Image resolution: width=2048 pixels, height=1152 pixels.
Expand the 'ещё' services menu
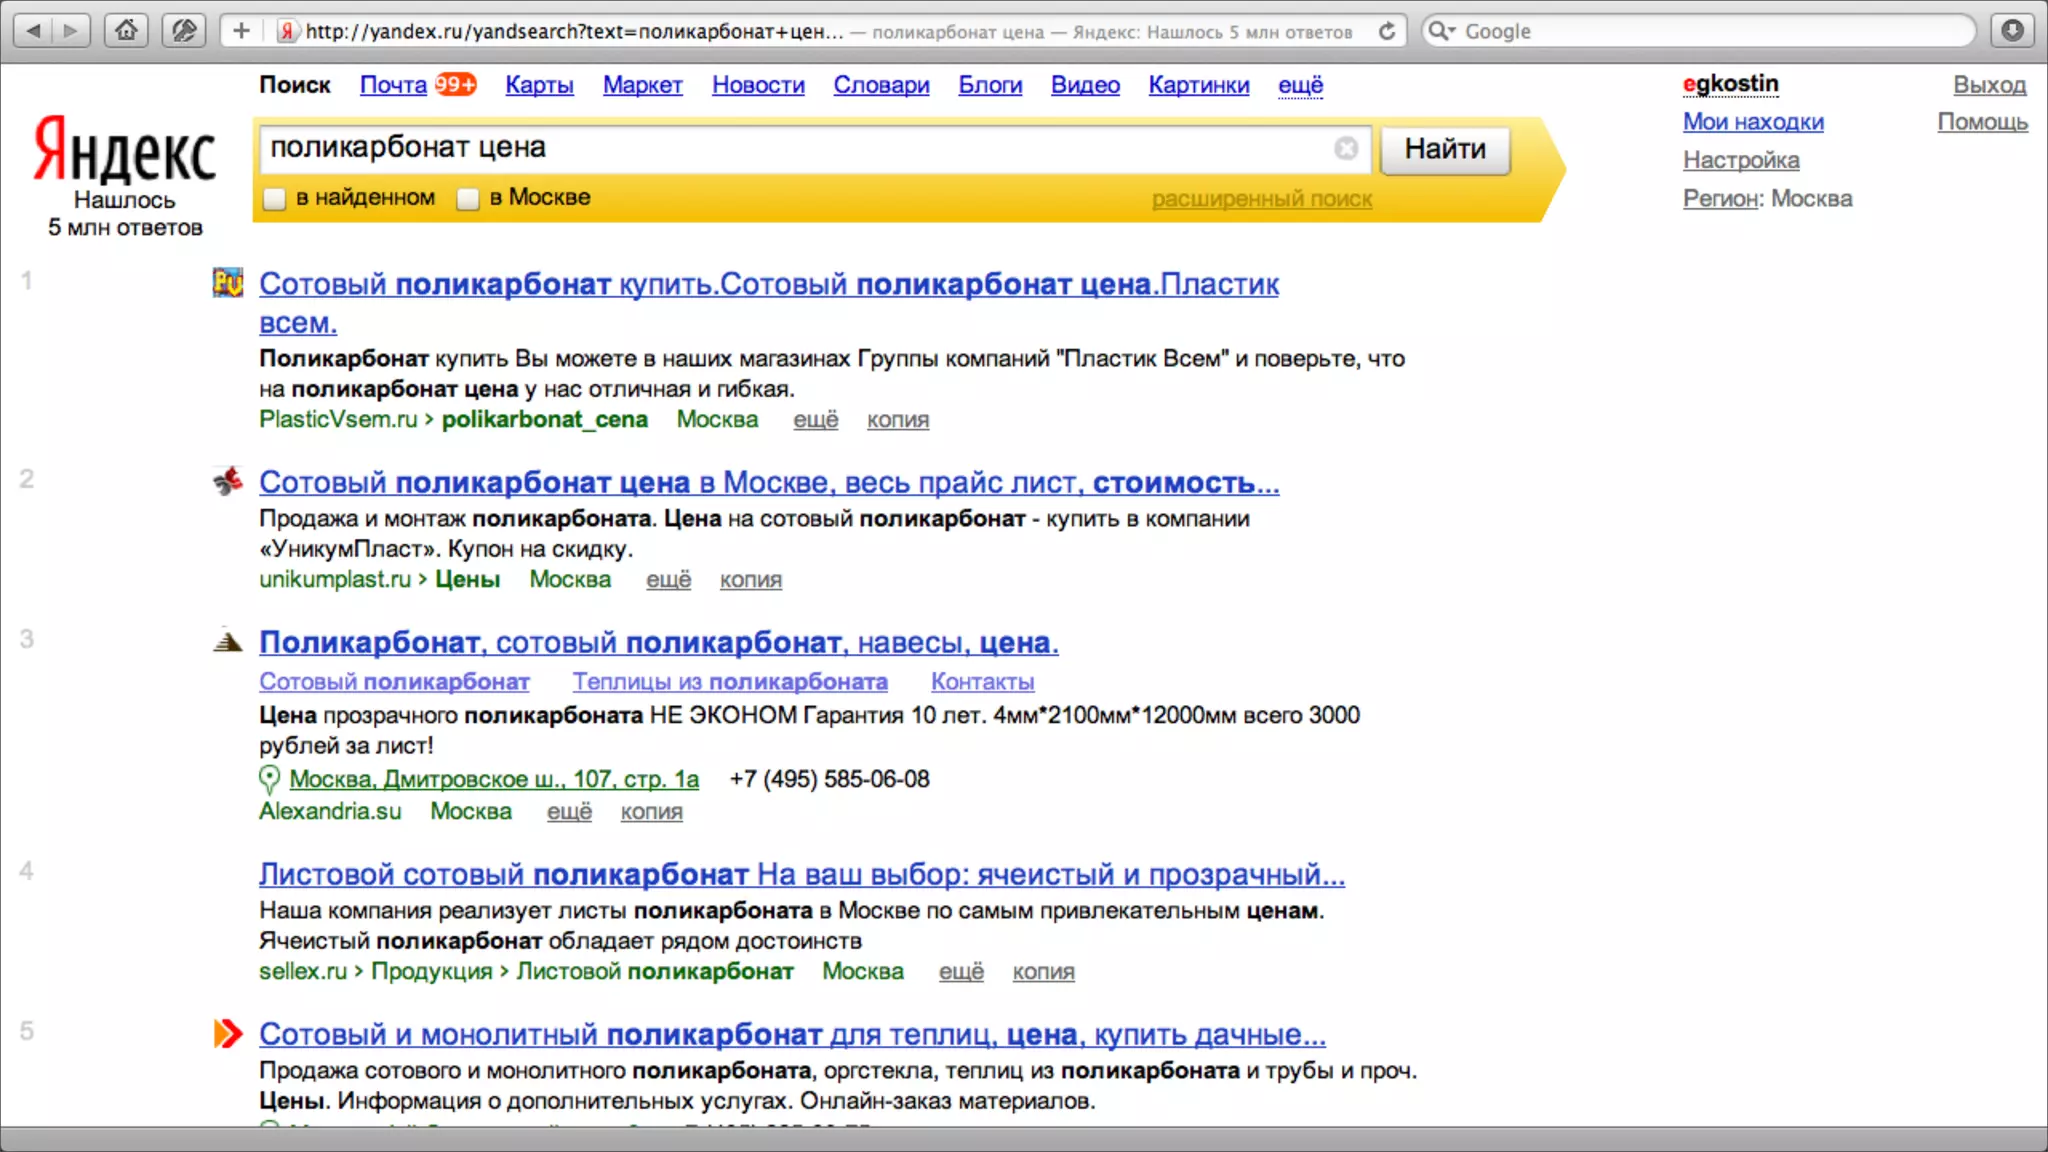pyautogui.click(x=1300, y=85)
